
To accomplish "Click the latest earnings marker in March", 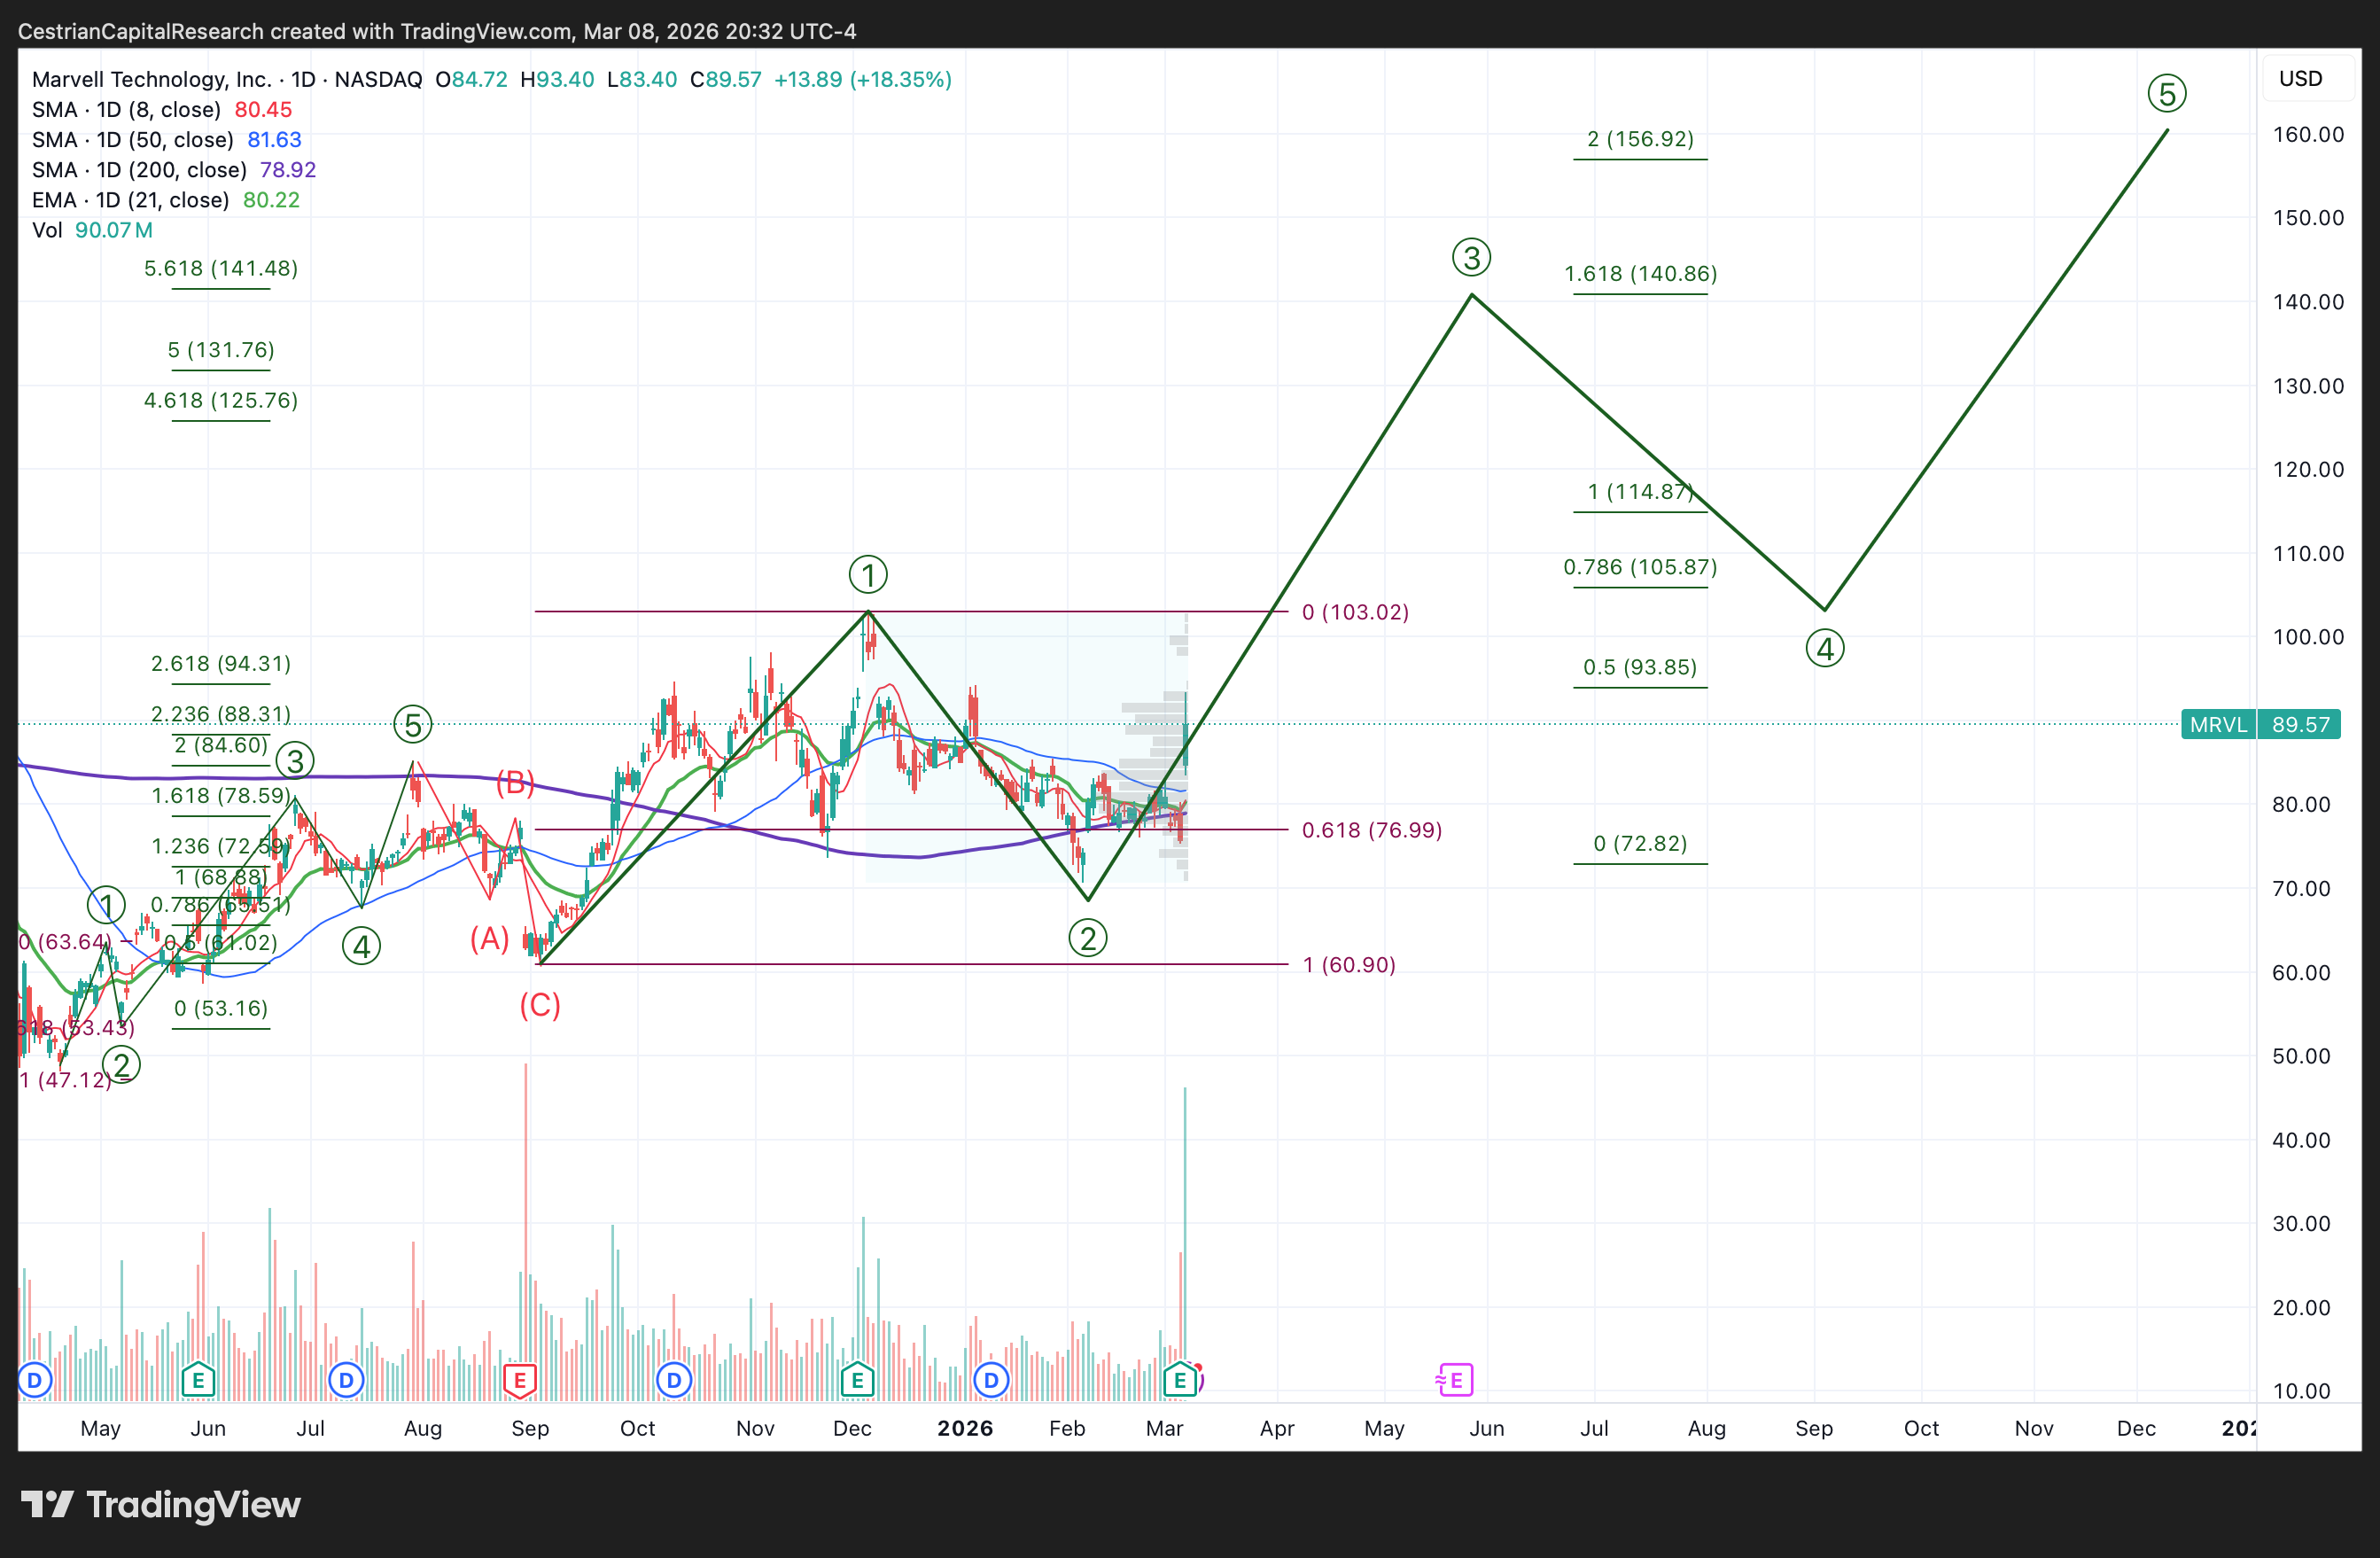I will coord(1180,1381).
